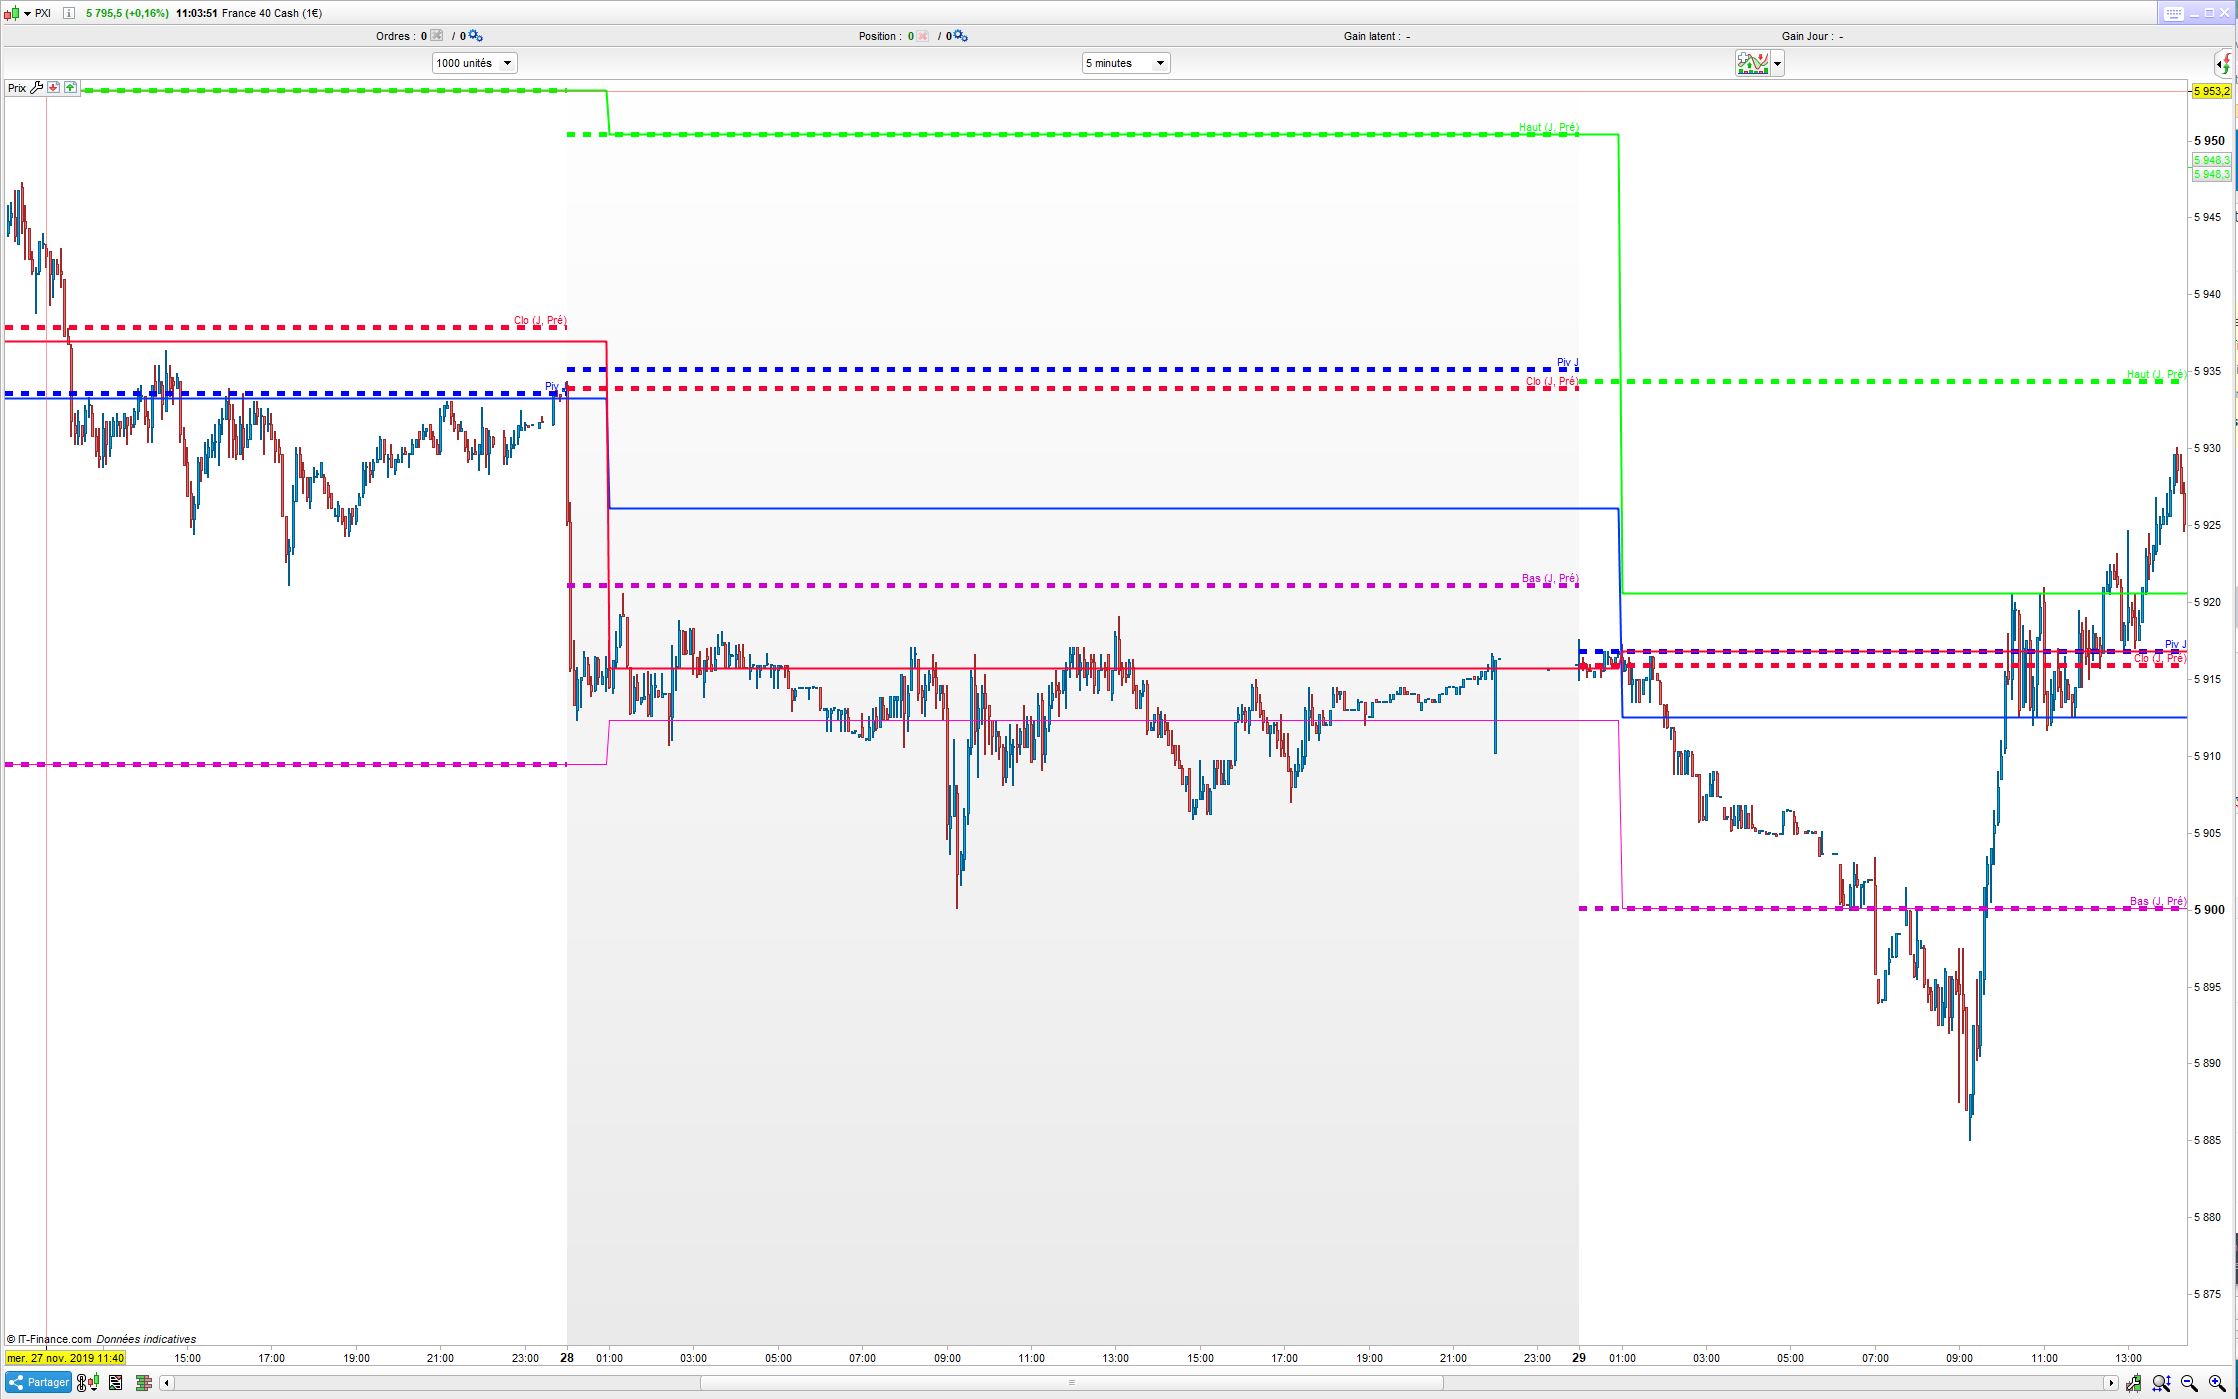Viewport: 2238px width, 1399px height.
Task: Click the red down-arrow panel icon
Action: click(x=54, y=88)
